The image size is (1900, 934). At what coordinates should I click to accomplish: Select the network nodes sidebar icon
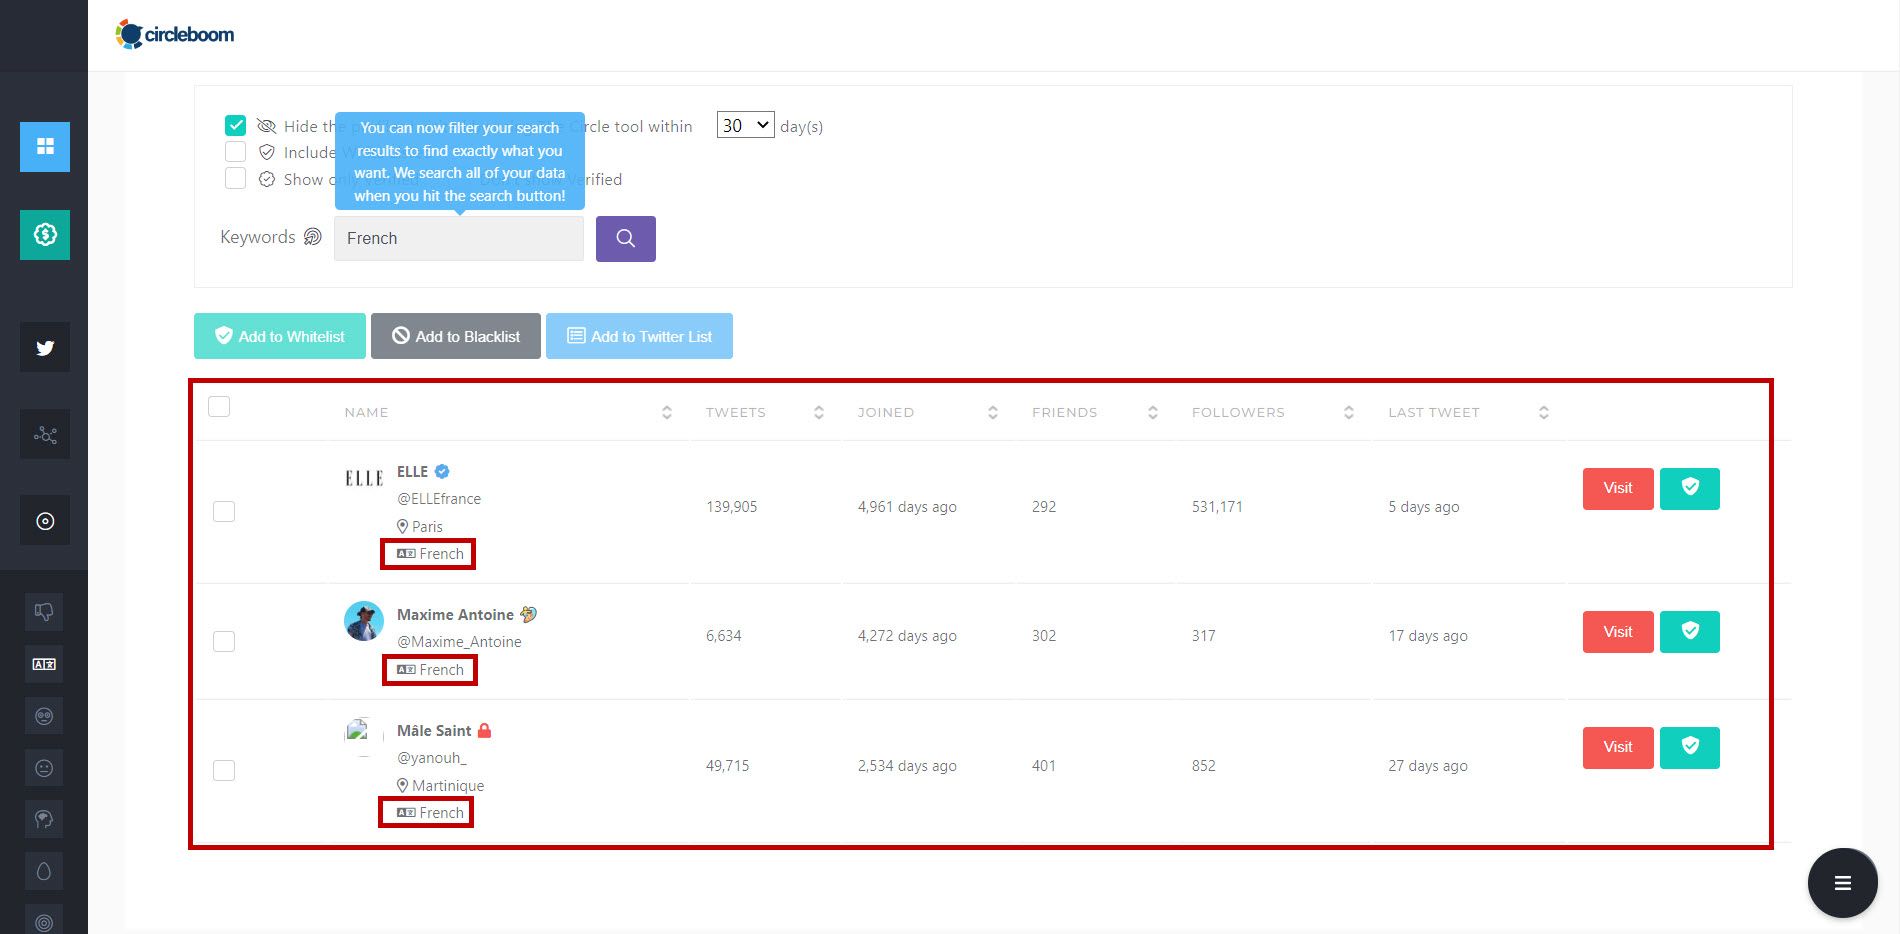tap(45, 435)
